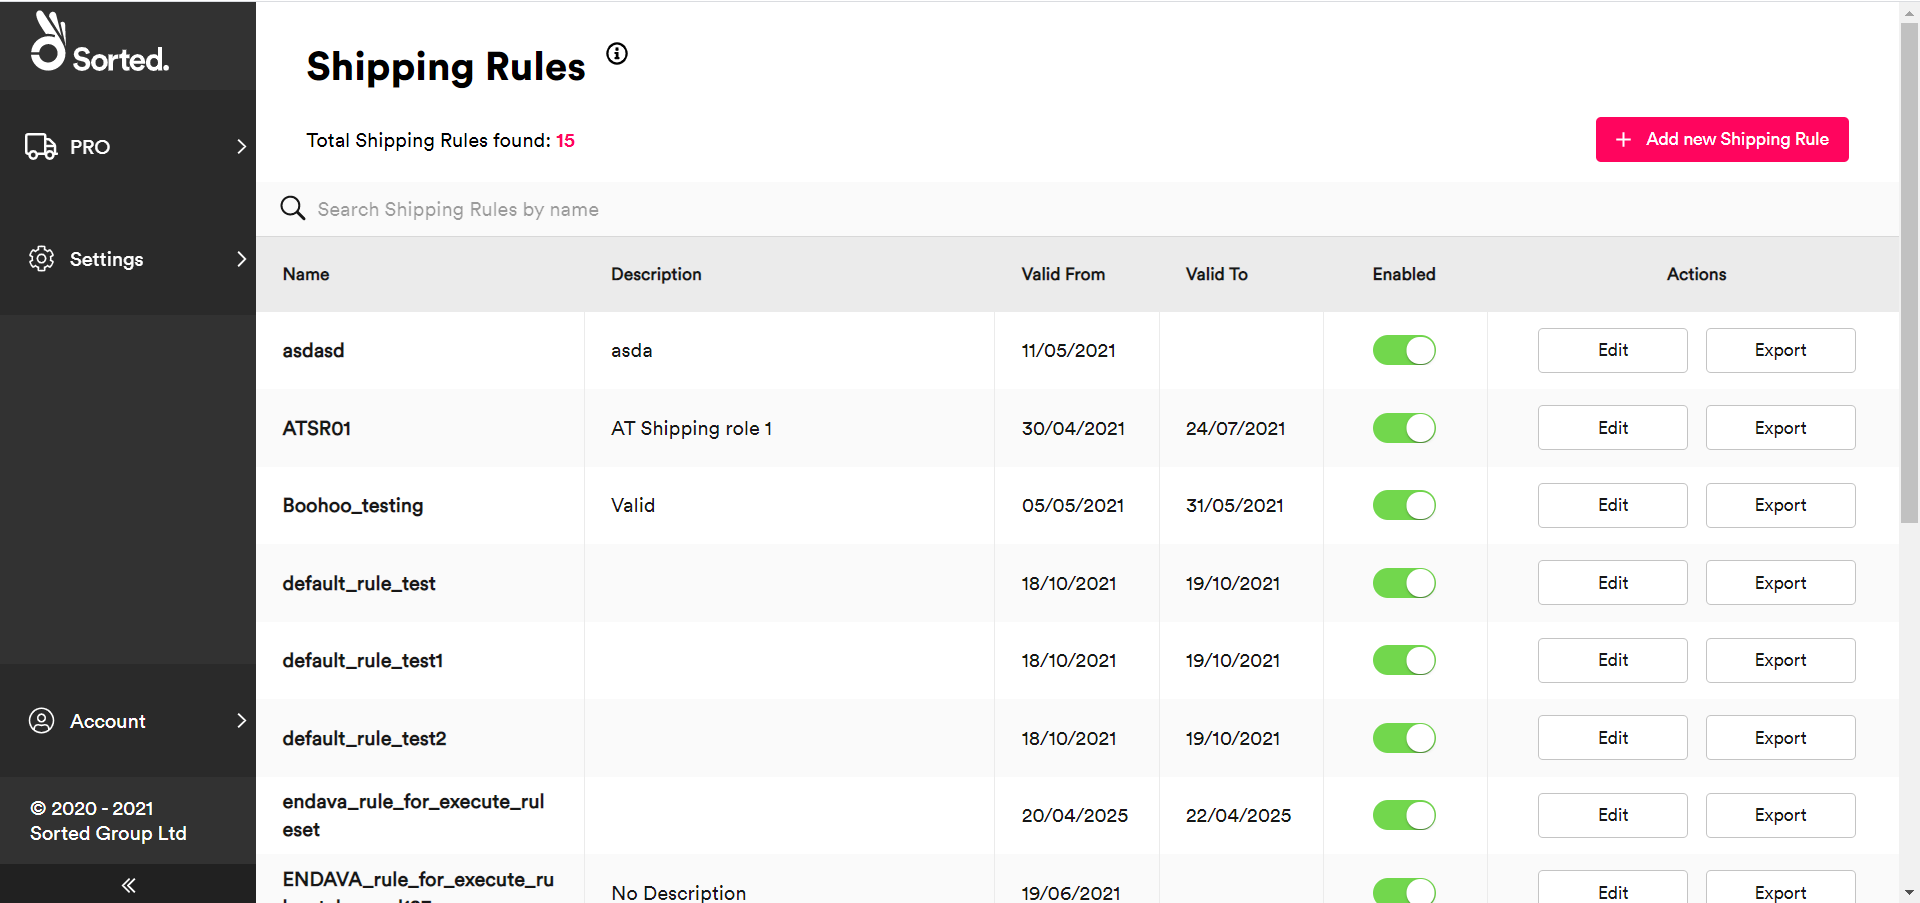
Task: Open the Settings menu item
Action: tap(128, 259)
